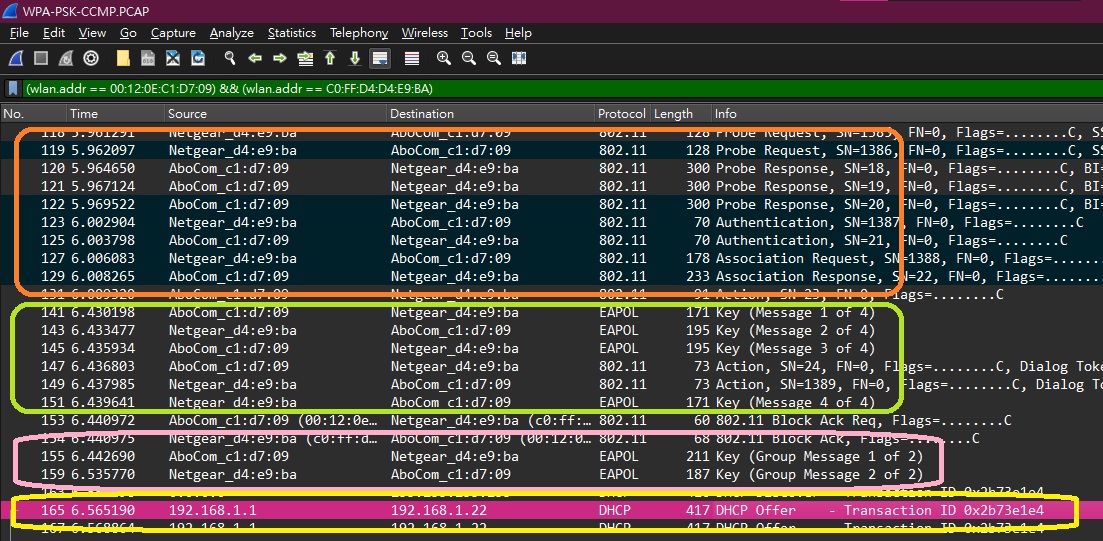
Task: Go to a specified packet
Action: click(x=305, y=58)
